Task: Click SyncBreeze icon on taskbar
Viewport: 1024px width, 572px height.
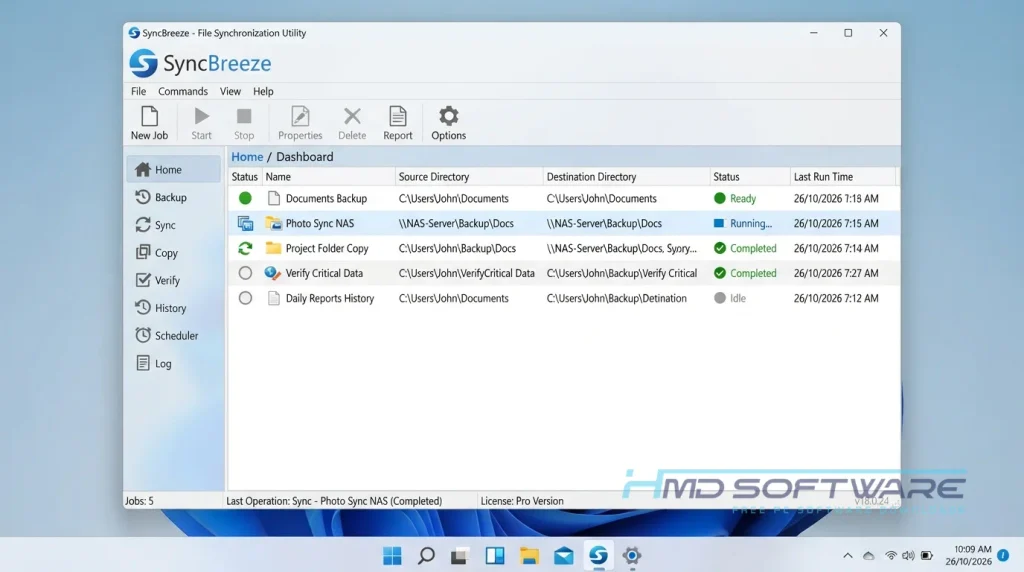Action: point(598,556)
